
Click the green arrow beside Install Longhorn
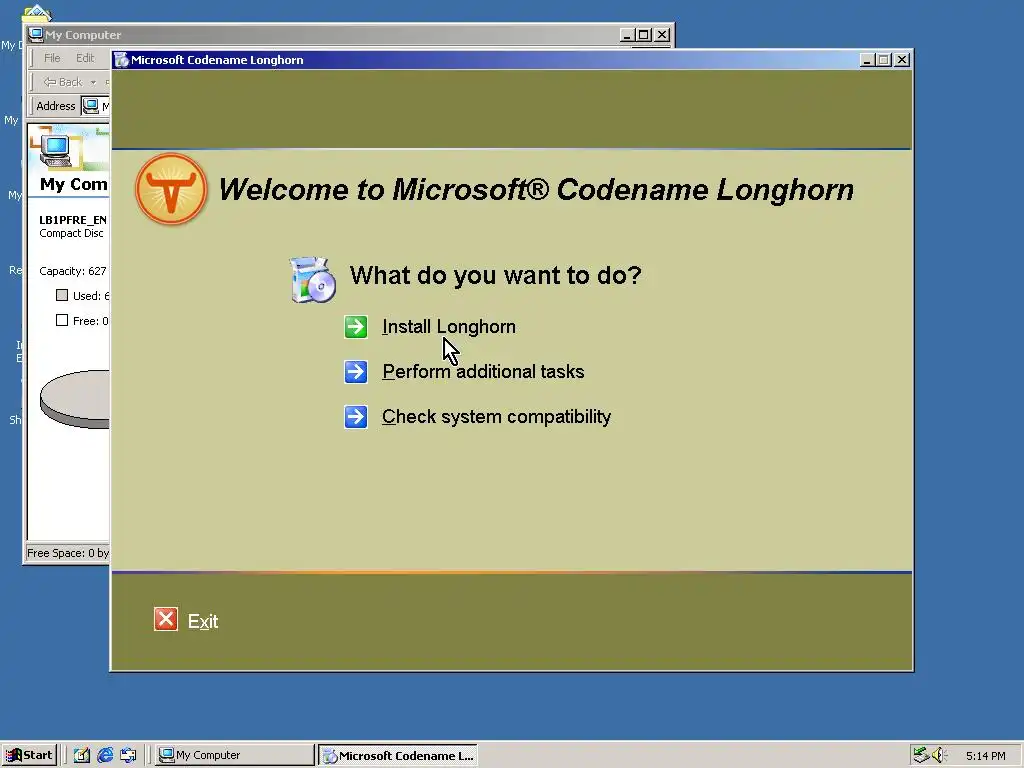click(356, 327)
